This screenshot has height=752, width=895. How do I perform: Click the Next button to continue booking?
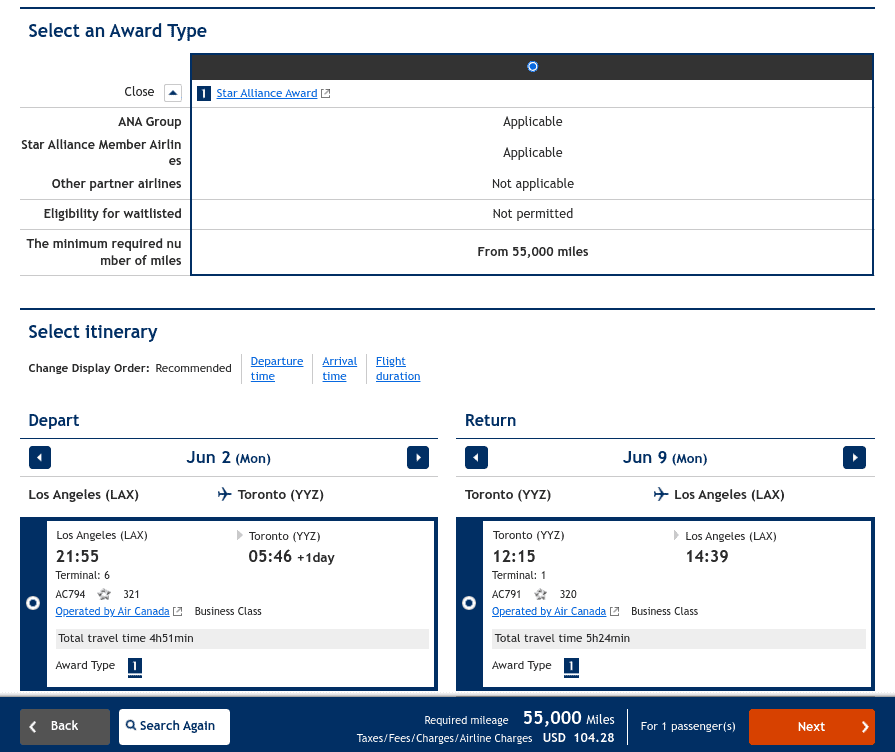tap(811, 727)
